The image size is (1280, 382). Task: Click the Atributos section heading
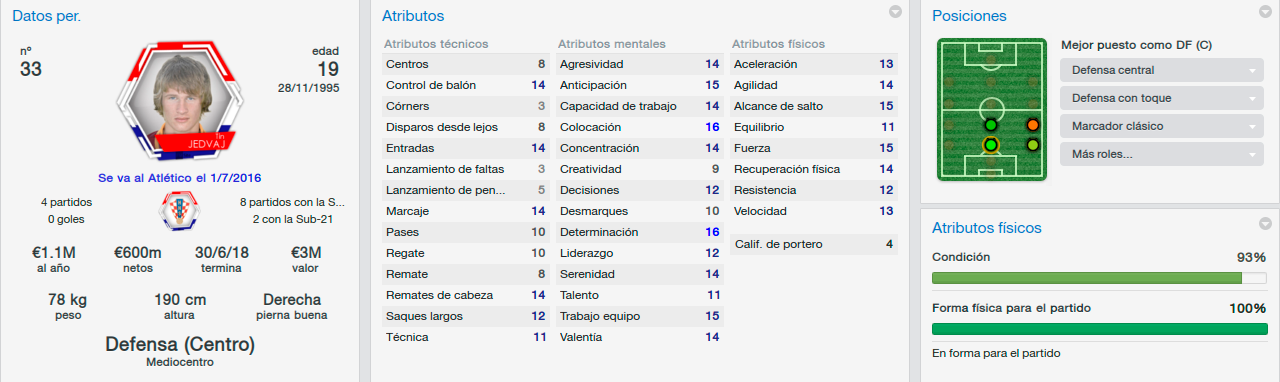click(413, 16)
